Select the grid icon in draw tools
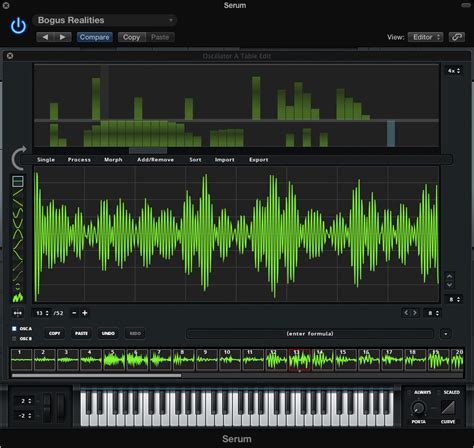Viewport: 474px width, 448px height. (x=18, y=181)
